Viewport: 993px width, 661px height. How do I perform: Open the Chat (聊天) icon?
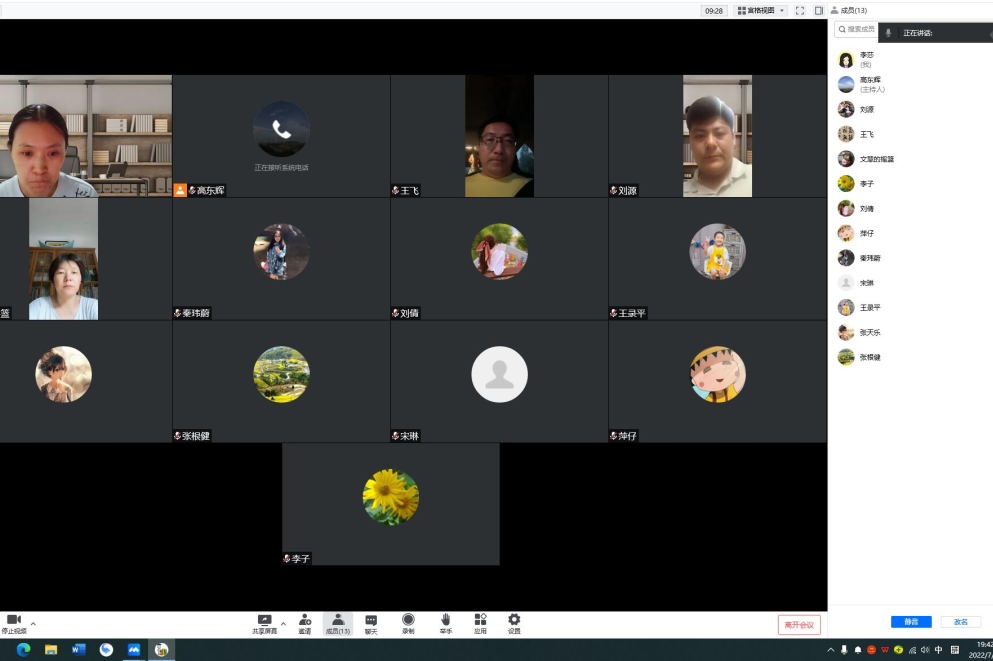371,620
